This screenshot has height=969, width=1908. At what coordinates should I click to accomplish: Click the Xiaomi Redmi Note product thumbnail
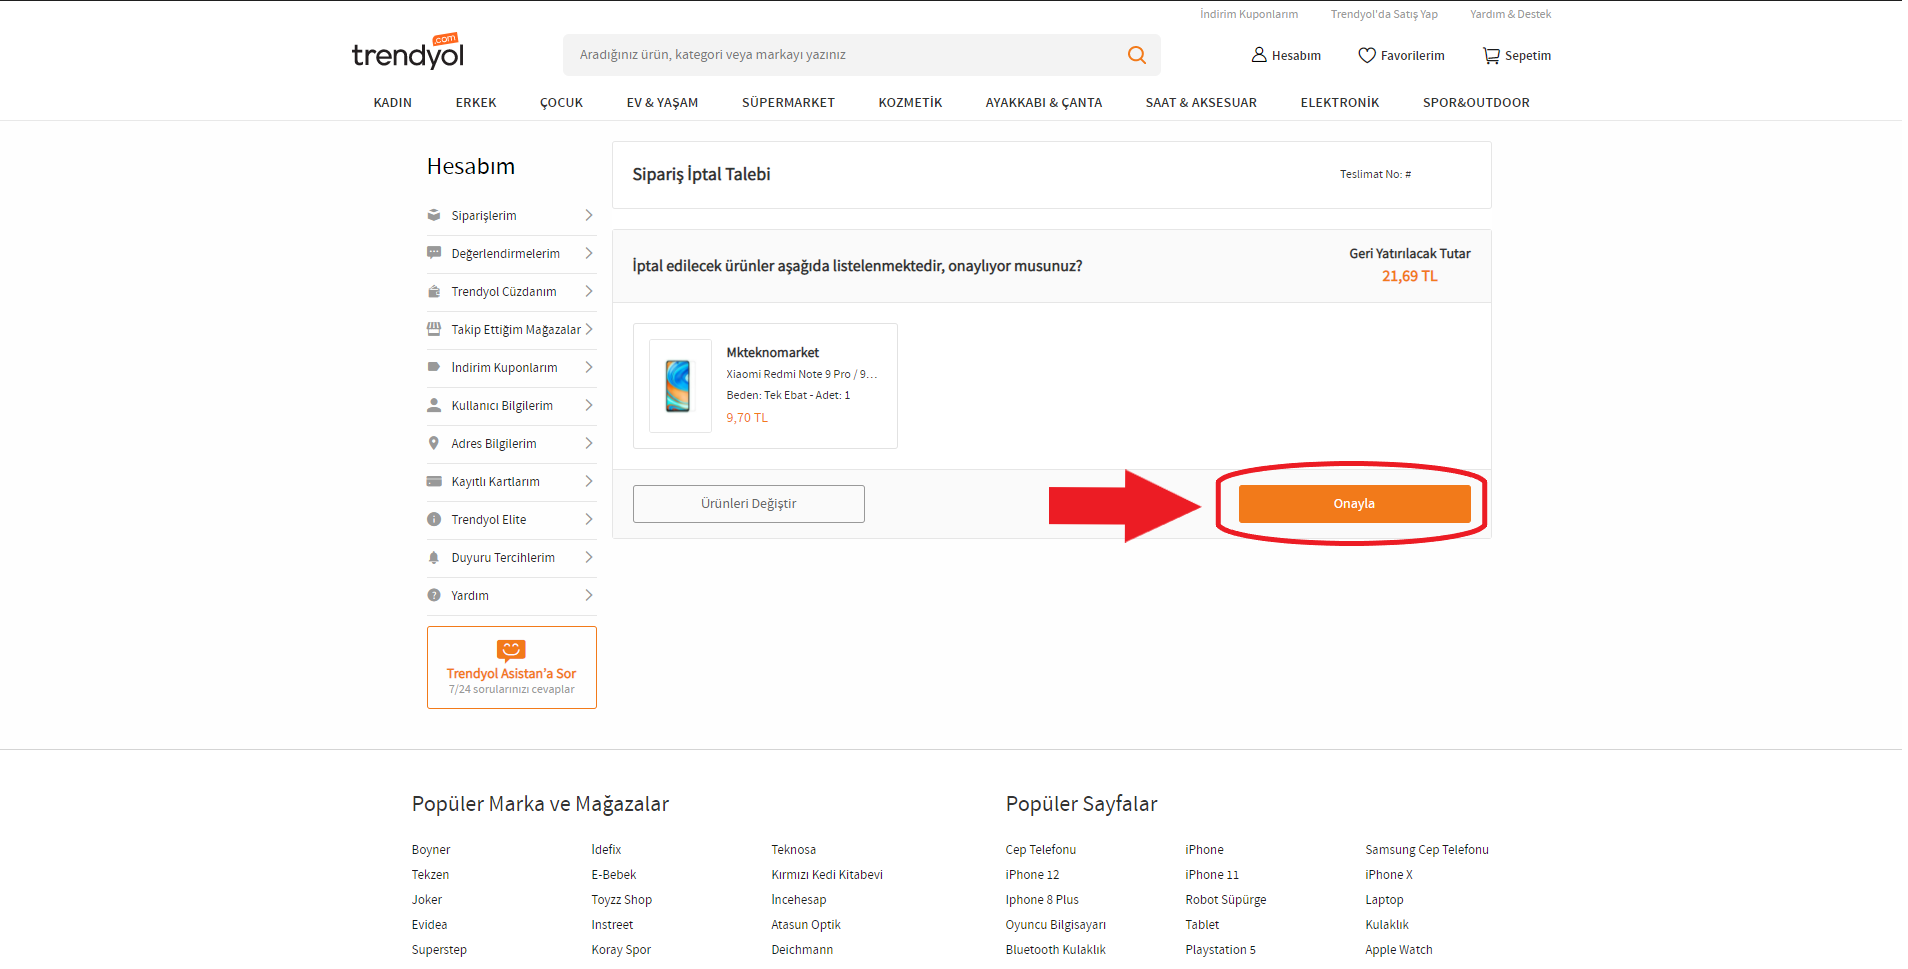pos(679,386)
